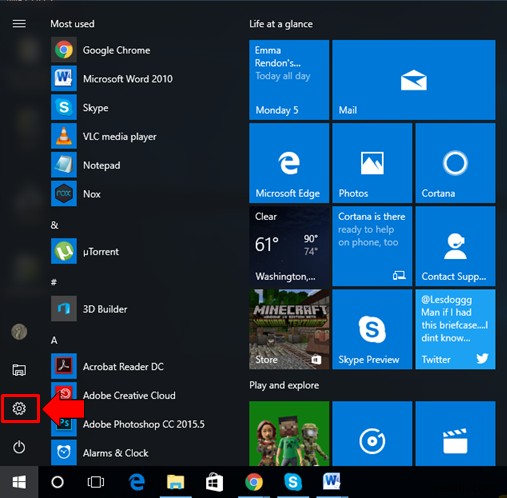Open Cortana search circle on taskbar
507x498 pixels.
tap(57, 482)
